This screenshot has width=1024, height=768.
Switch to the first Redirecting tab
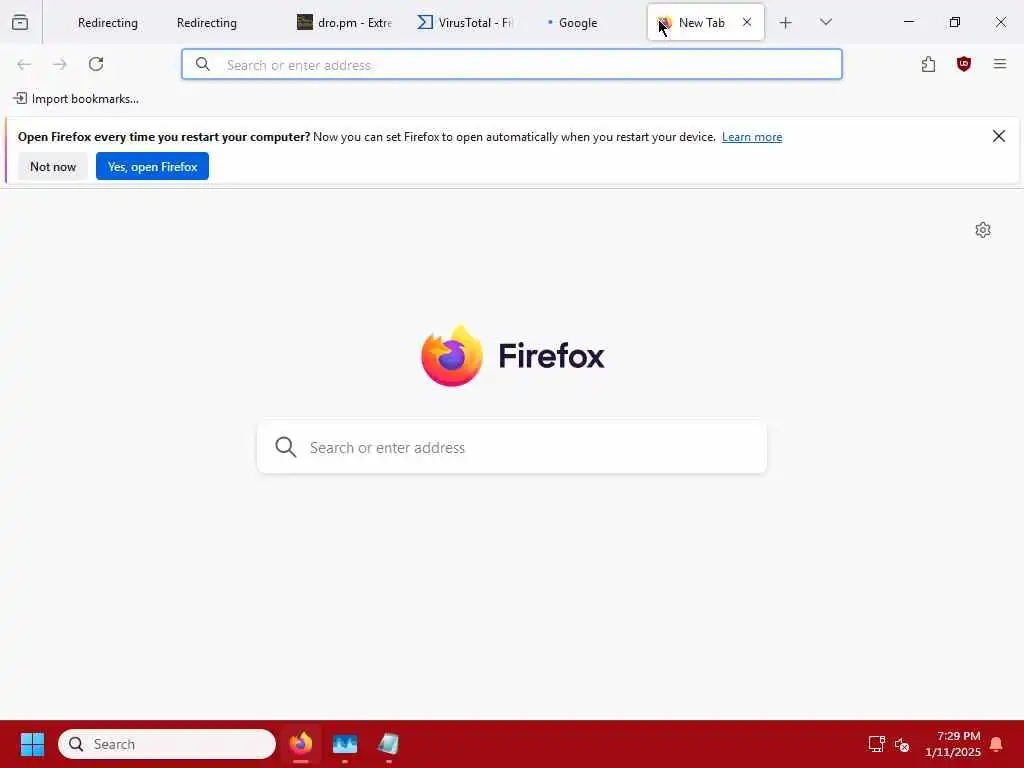click(108, 23)
